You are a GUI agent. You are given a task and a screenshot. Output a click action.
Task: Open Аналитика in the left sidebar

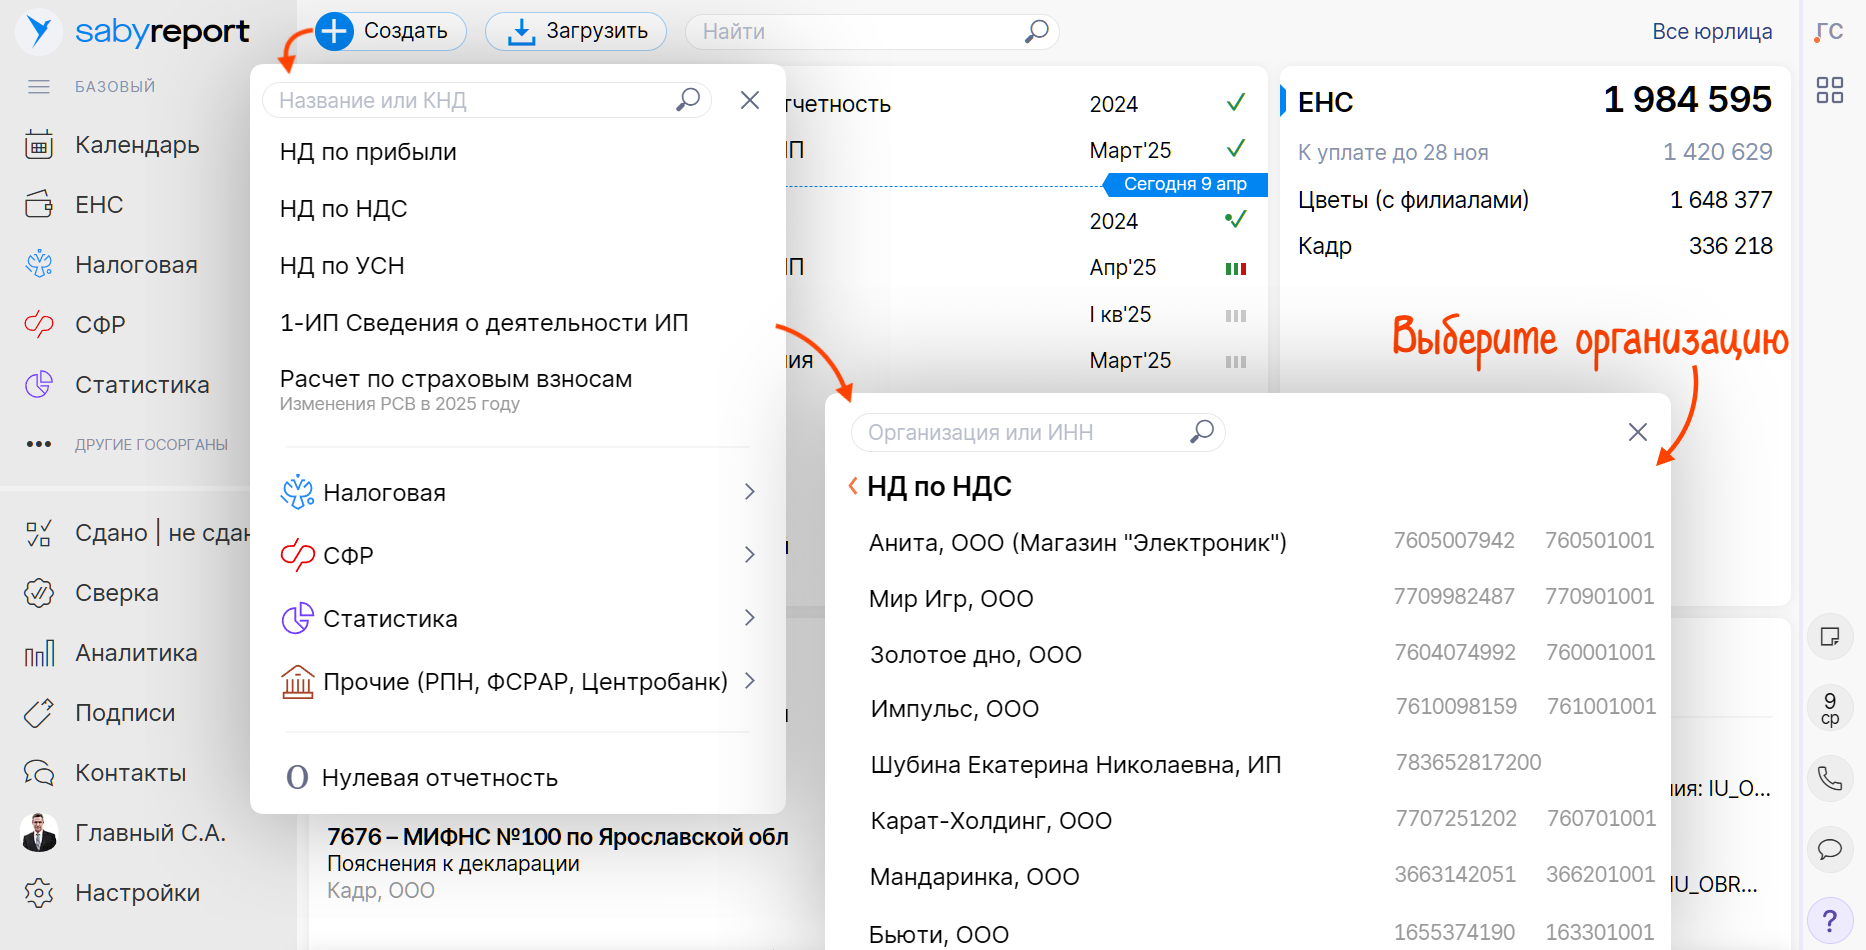136,653
